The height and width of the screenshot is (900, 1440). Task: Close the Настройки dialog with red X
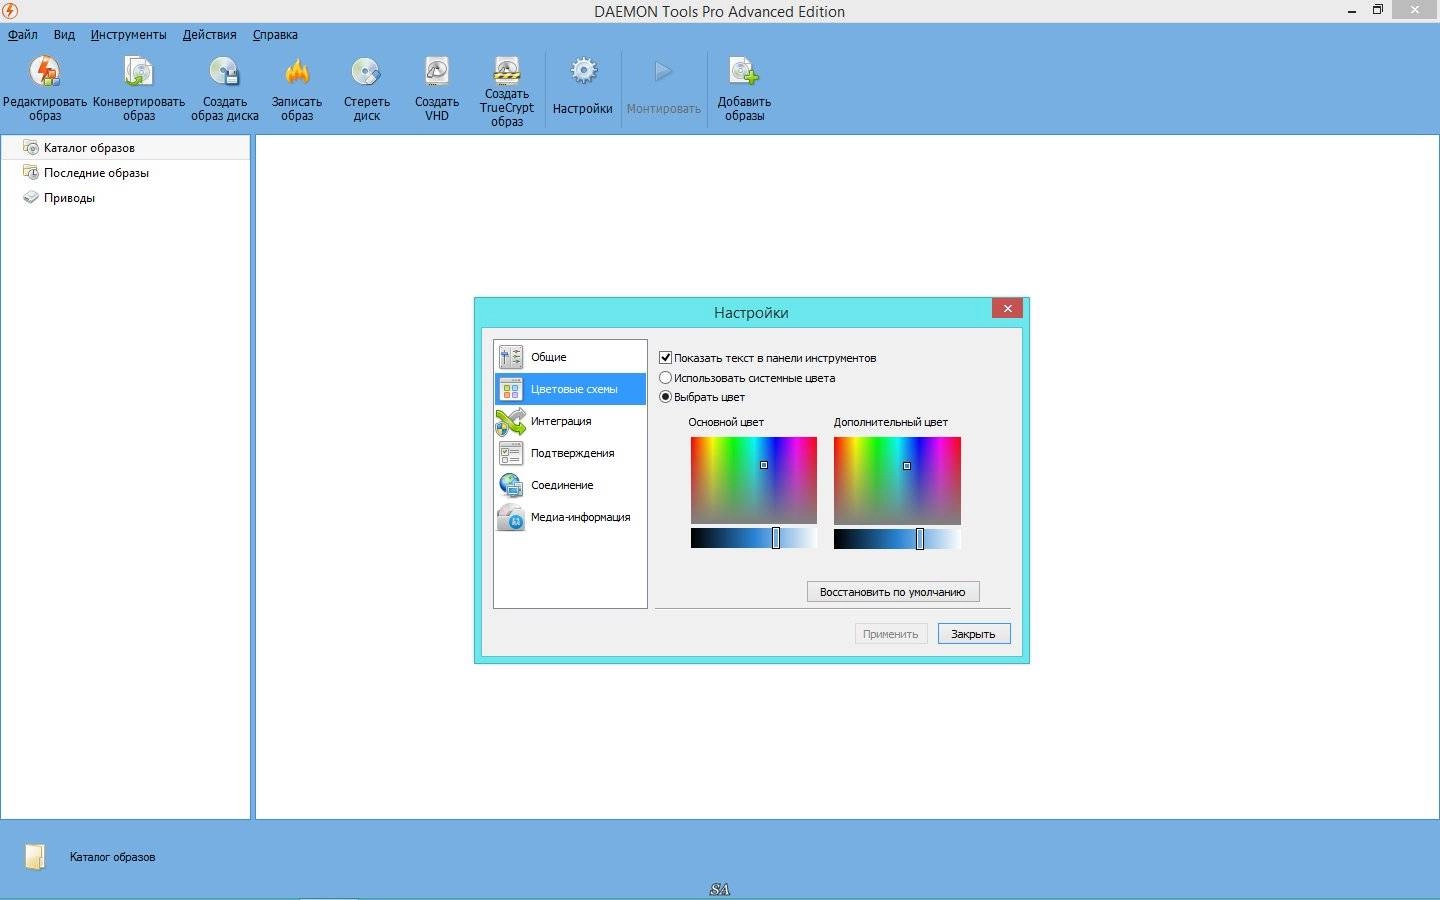(1007, 308)
